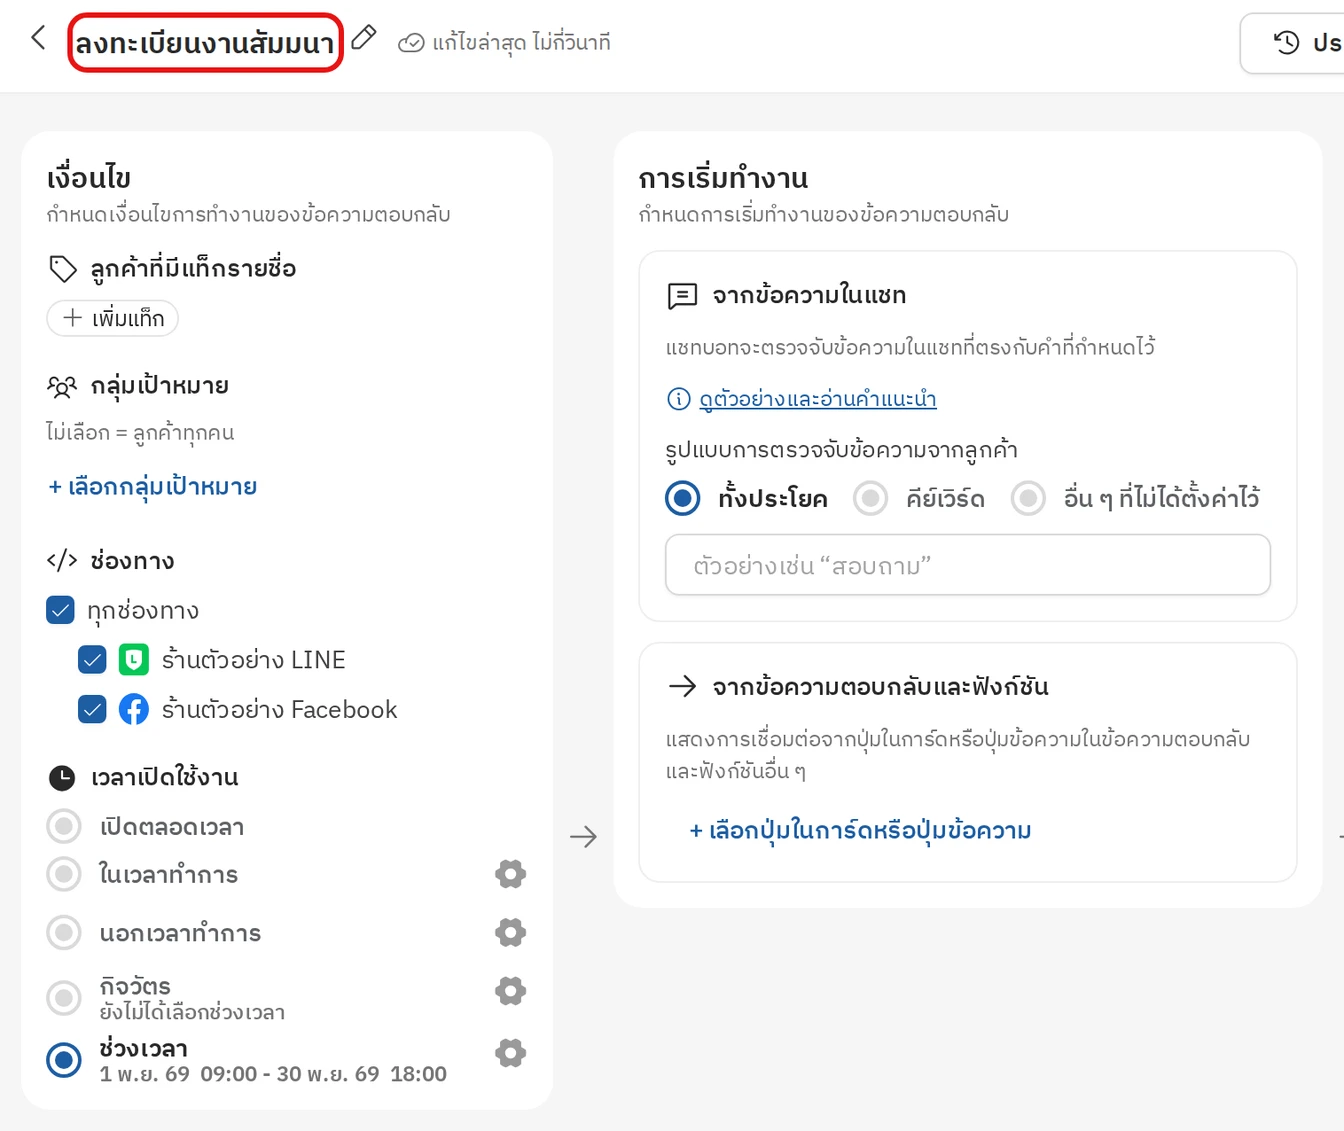Click the chat message icon beside จากข้อความในแชท
Viewport: 1344px width, 1131px height.
(x=682, y=296)
